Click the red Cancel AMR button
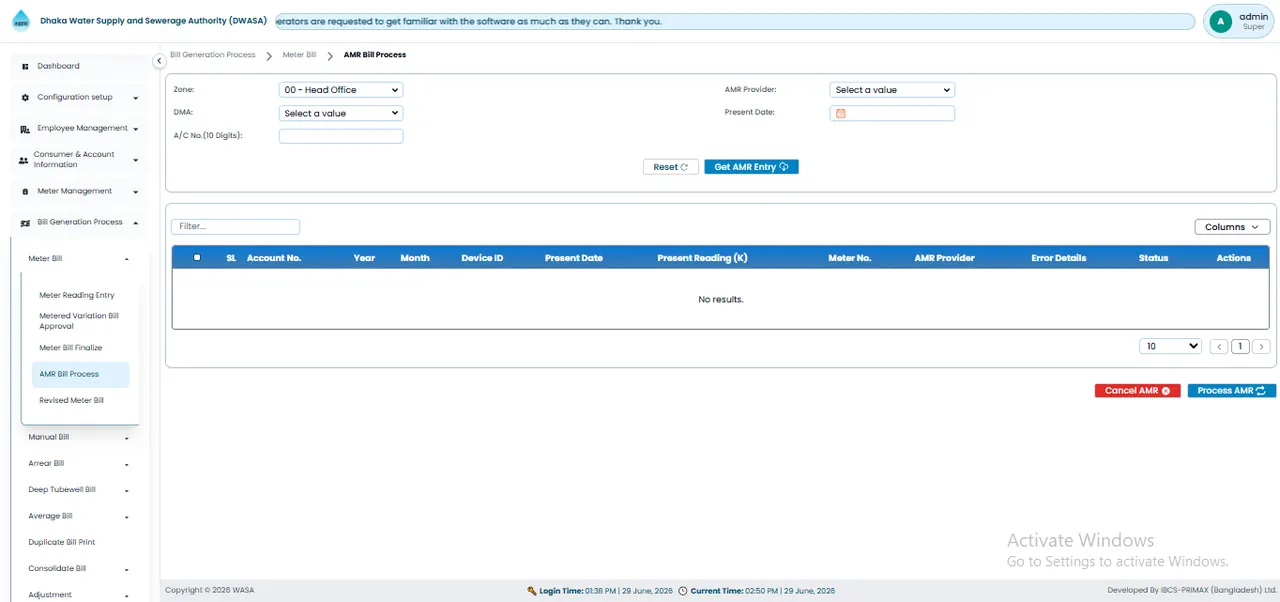 tap(1138, 391)
